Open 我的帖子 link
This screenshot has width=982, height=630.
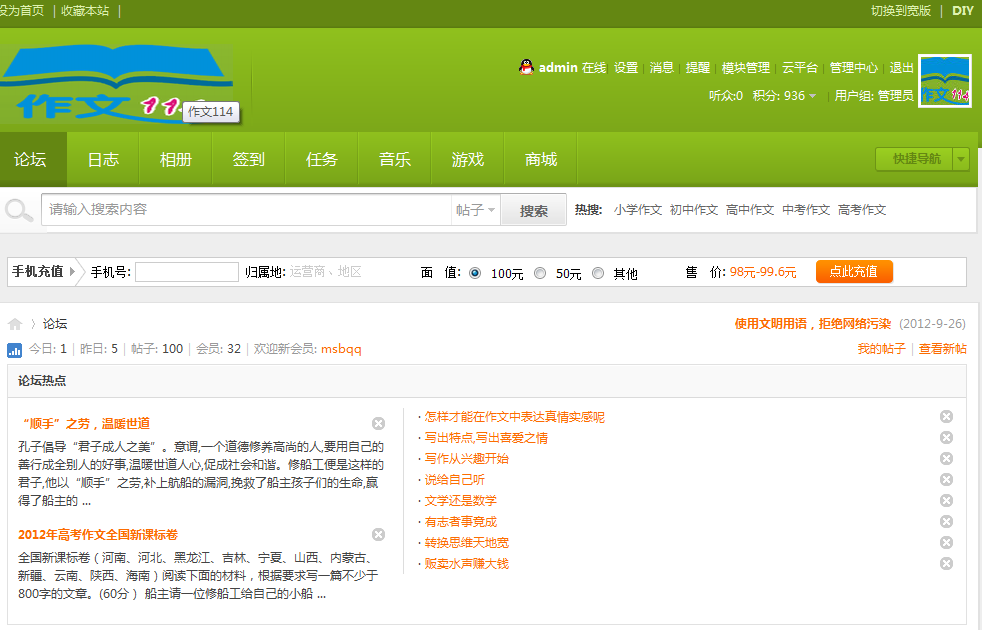(x=881, y=349)
